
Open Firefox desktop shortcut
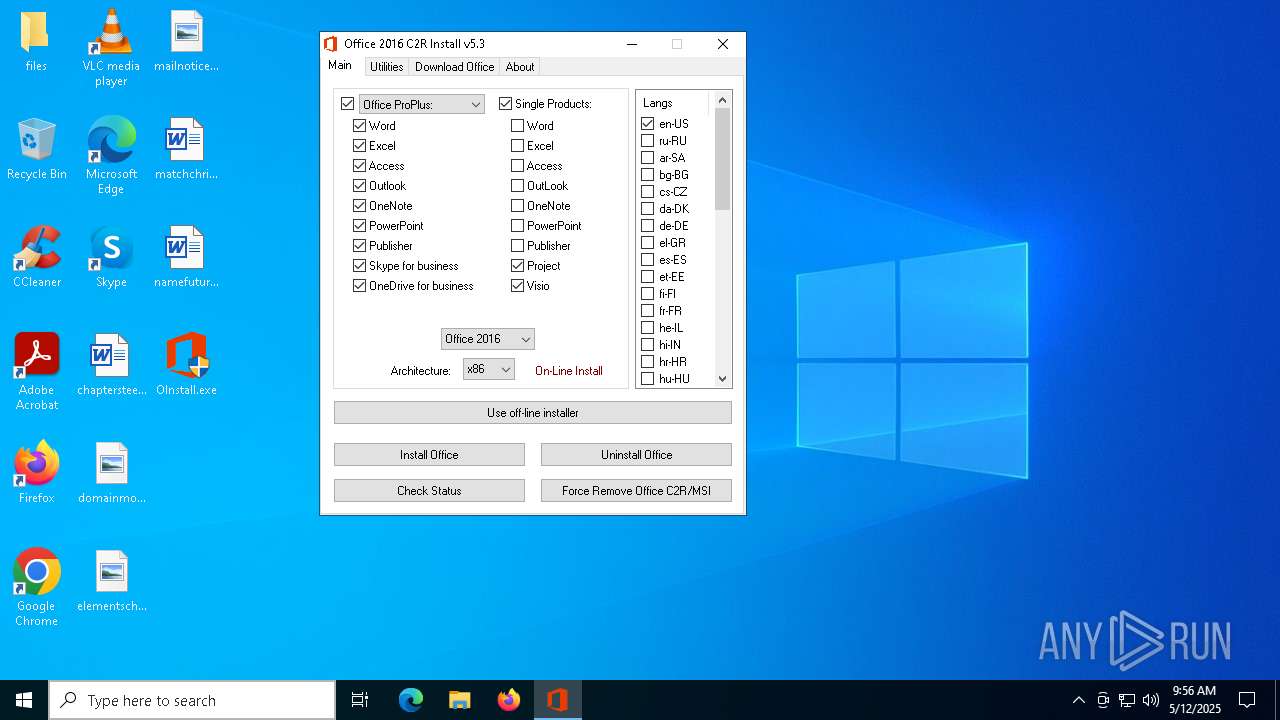click(36, 472)
